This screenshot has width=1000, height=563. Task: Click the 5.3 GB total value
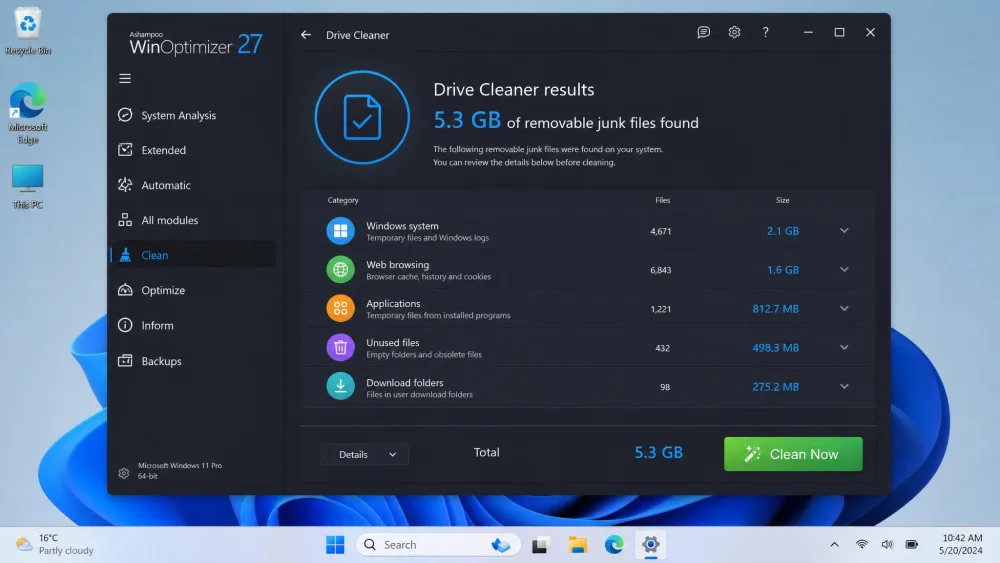[x=658, y=452]
